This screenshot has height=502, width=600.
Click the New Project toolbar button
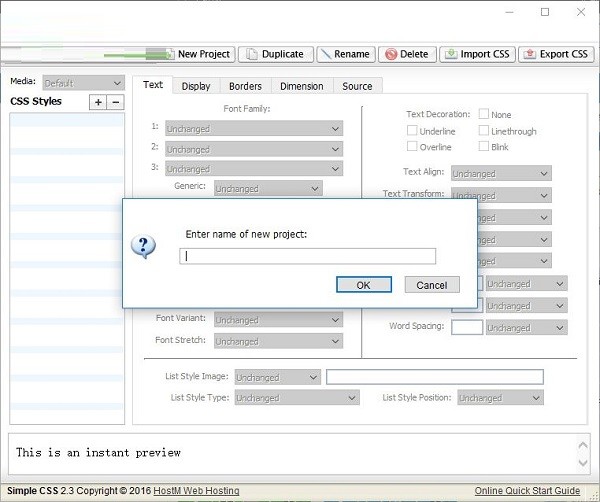coord(195,54)
